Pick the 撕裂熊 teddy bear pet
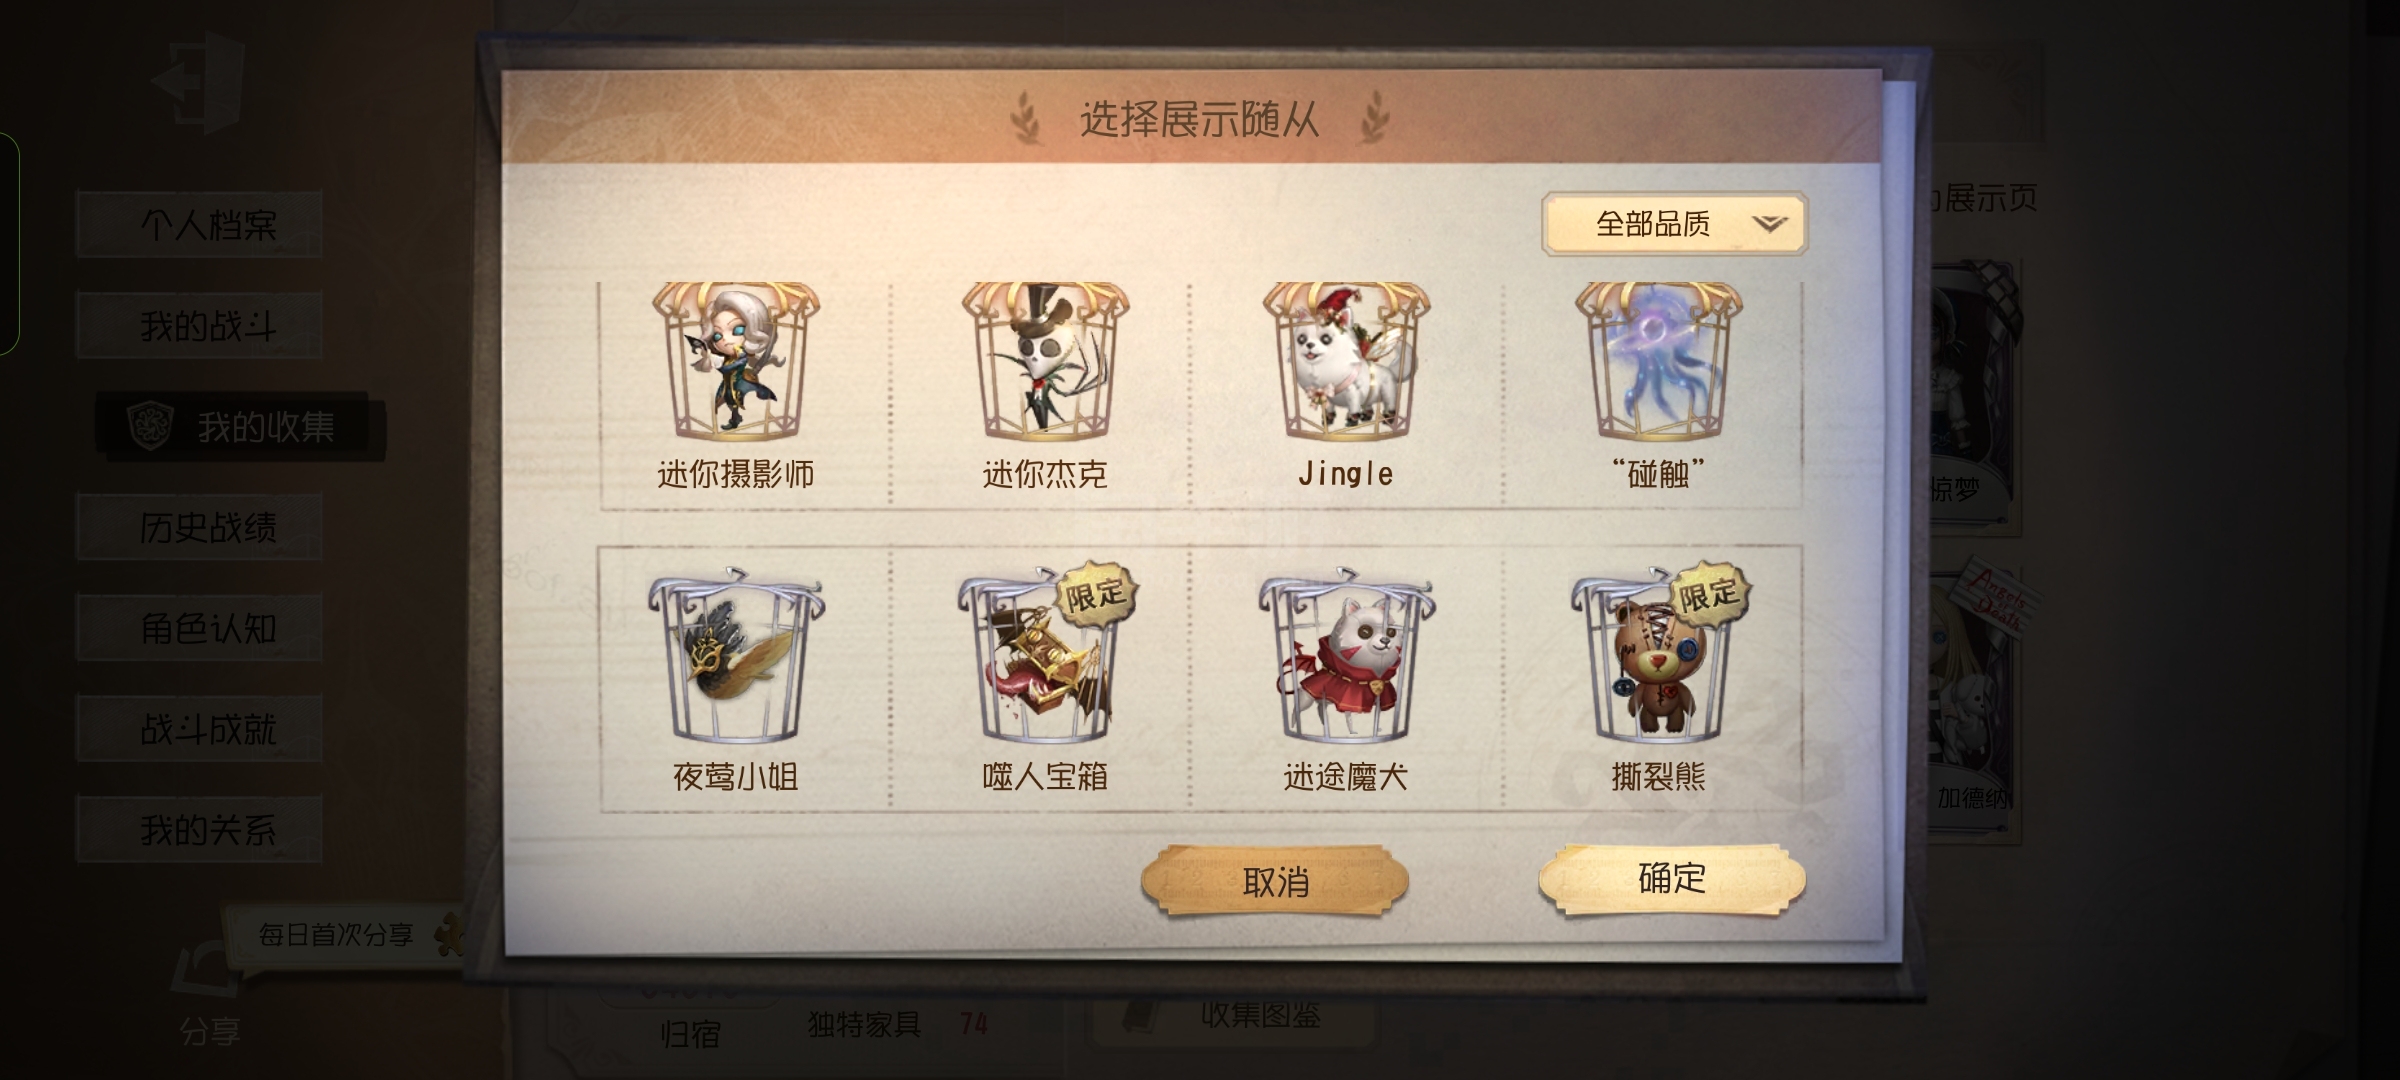The image size is (2400, 1080). point(1658,656)
